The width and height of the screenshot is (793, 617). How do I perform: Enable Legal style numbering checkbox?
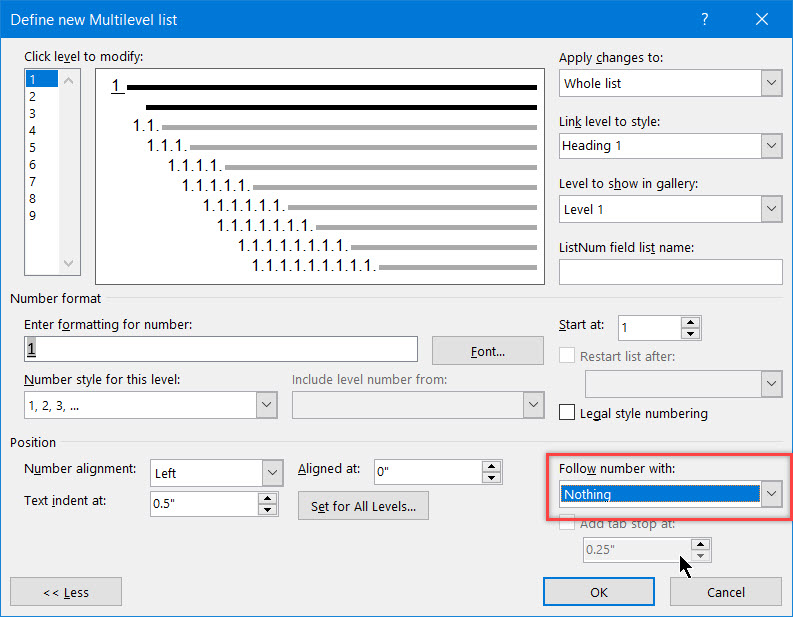coord(567,412)
